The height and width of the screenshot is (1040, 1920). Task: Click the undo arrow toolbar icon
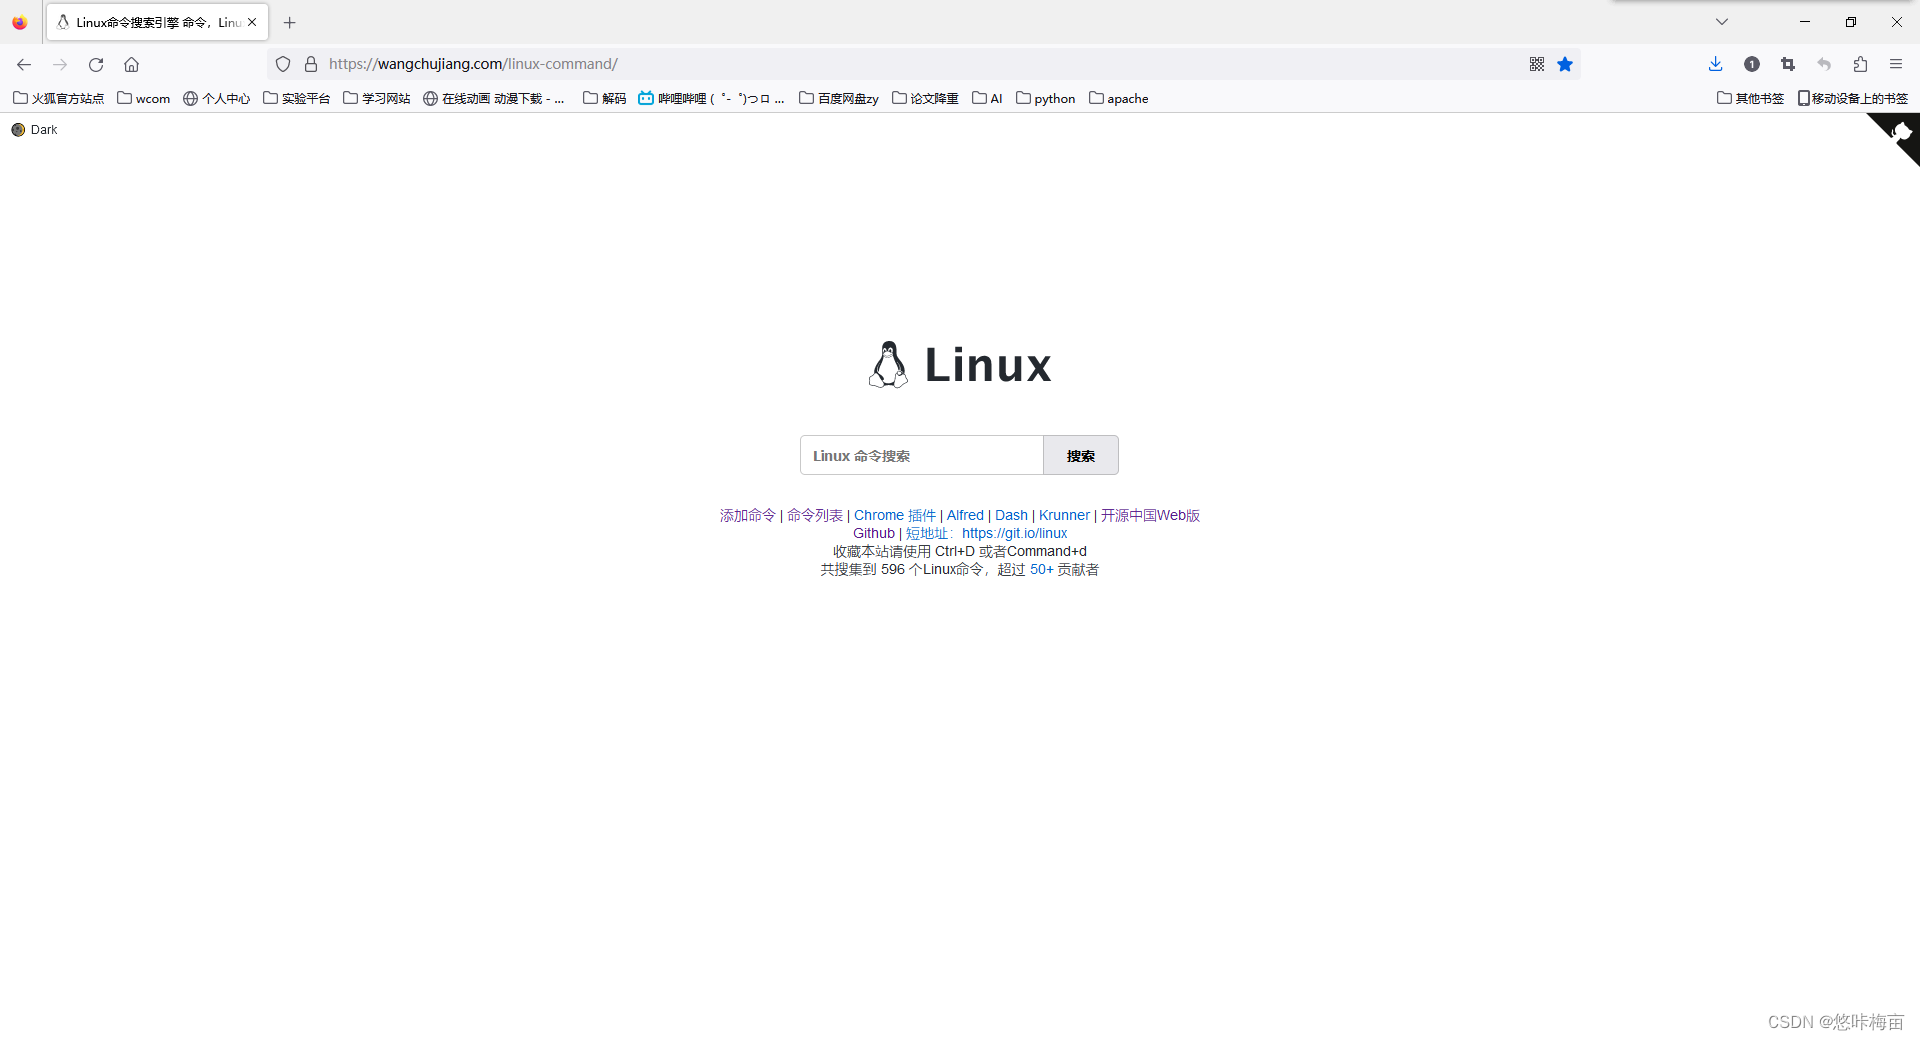coord(1824,64)
